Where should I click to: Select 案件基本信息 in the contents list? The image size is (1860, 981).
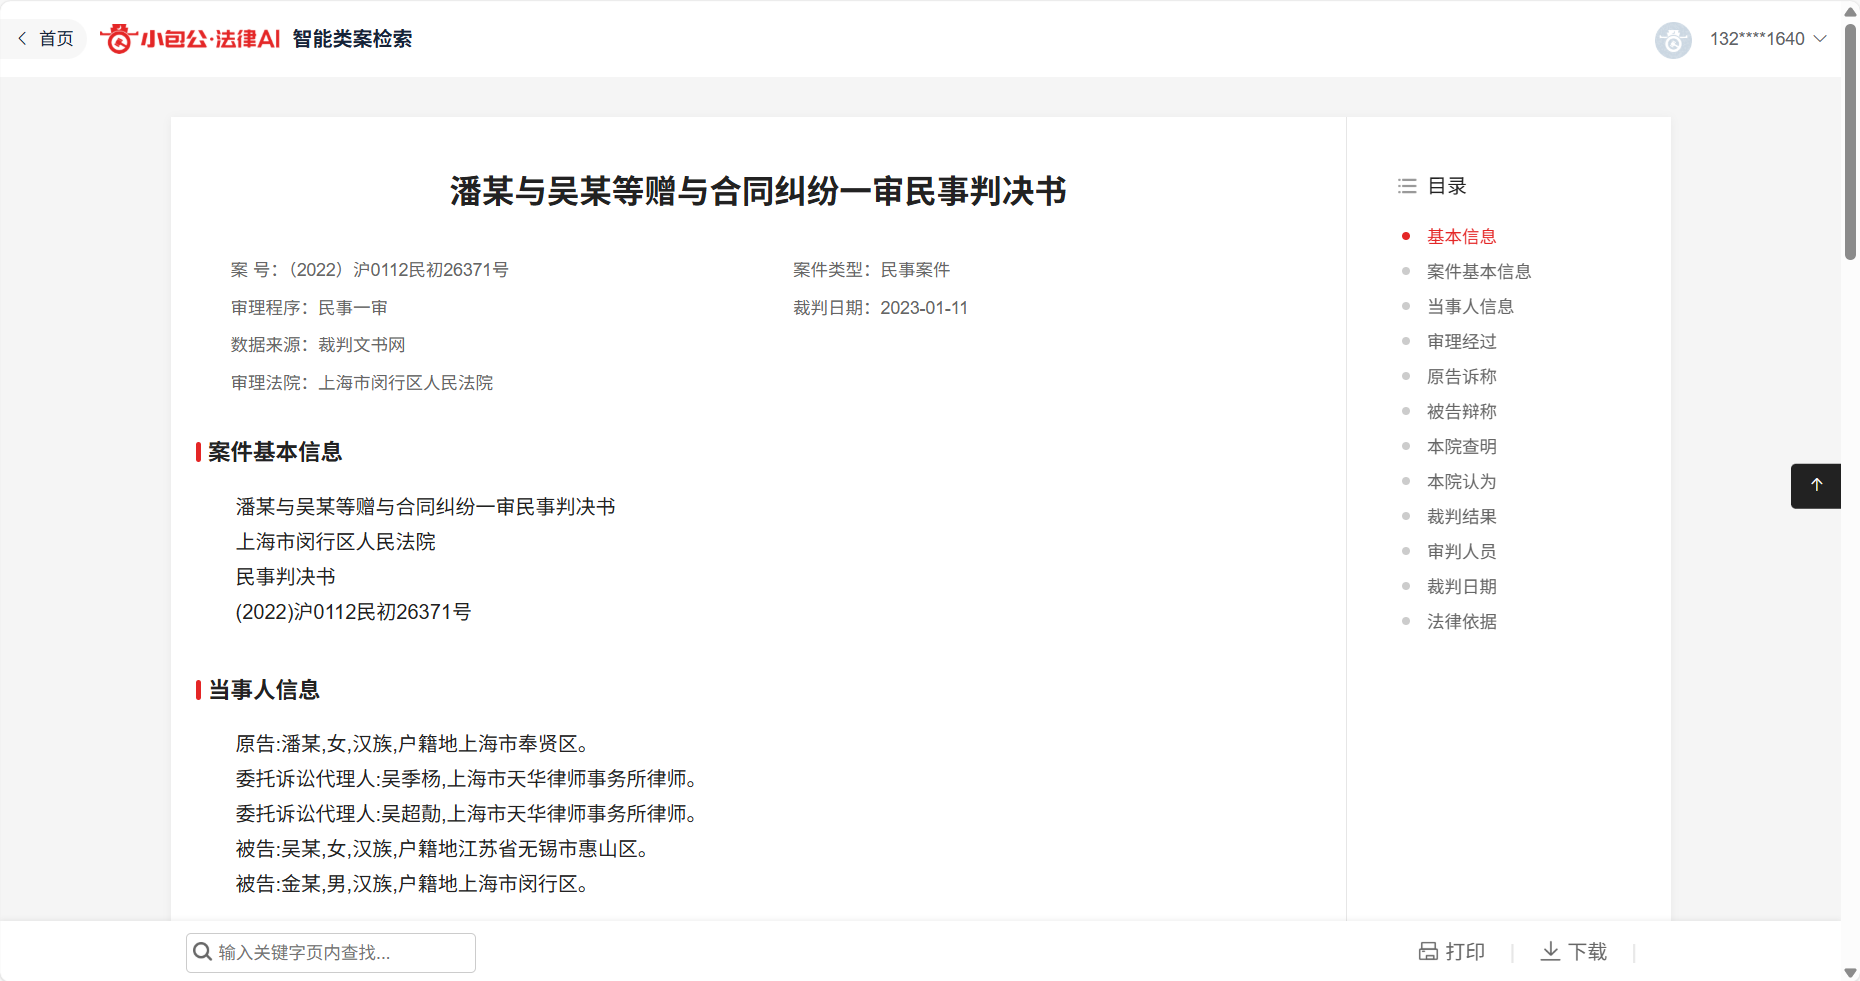pyautogui.click(x=1478, y=272)
